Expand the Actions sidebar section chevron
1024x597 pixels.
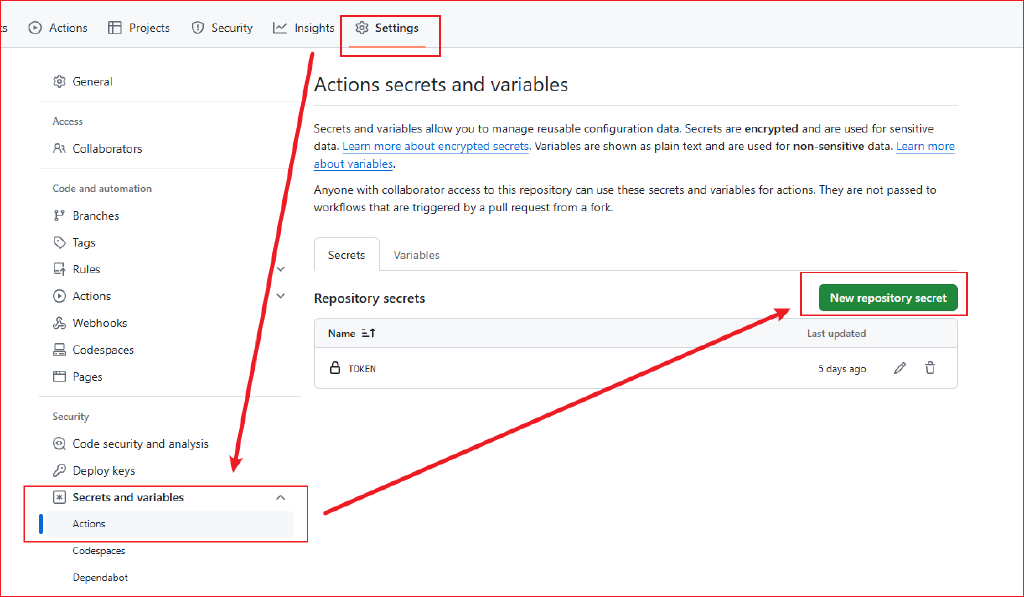click(x=281, y=296)
